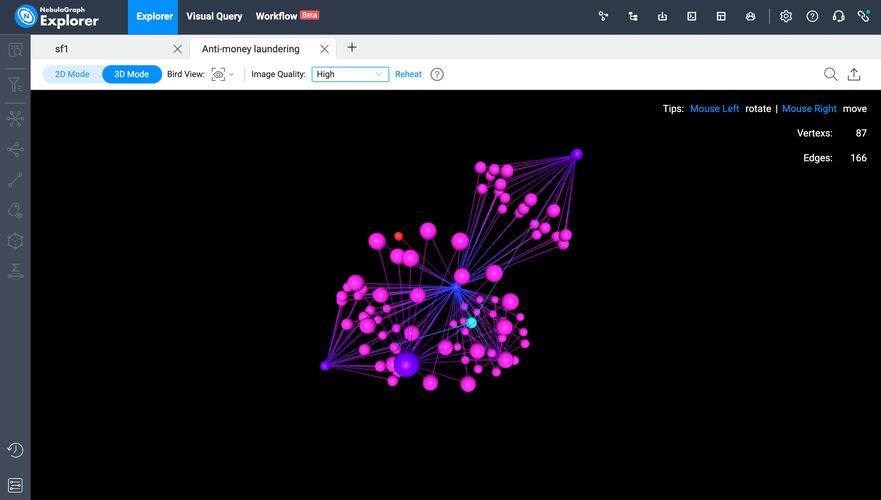Select the common neighbors tool in sidebar

click(x=15, y=149)
